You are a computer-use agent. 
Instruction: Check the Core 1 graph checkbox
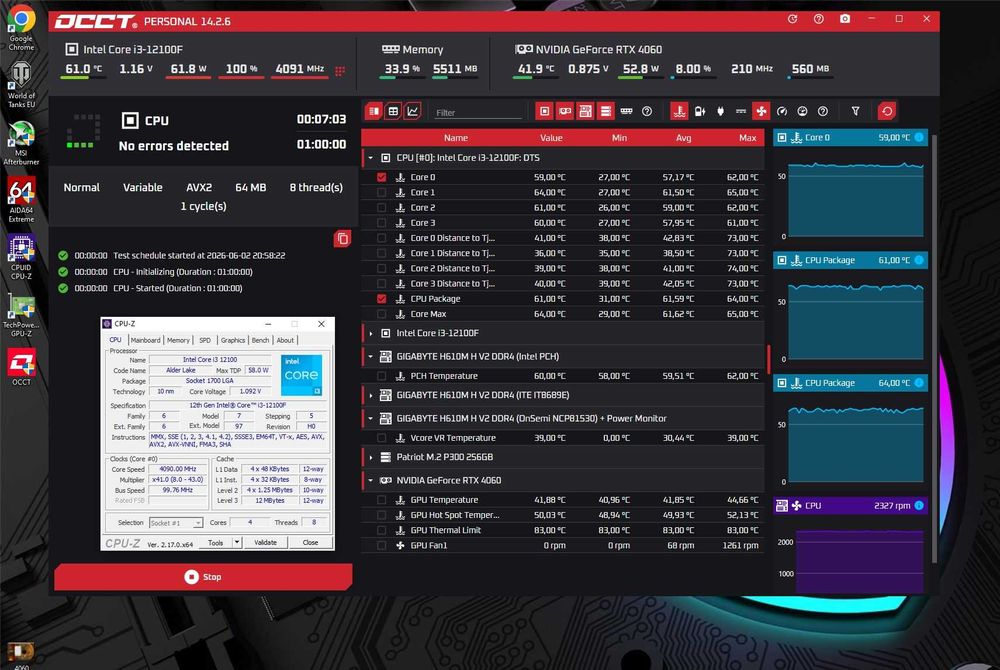[x=381, y=193]
